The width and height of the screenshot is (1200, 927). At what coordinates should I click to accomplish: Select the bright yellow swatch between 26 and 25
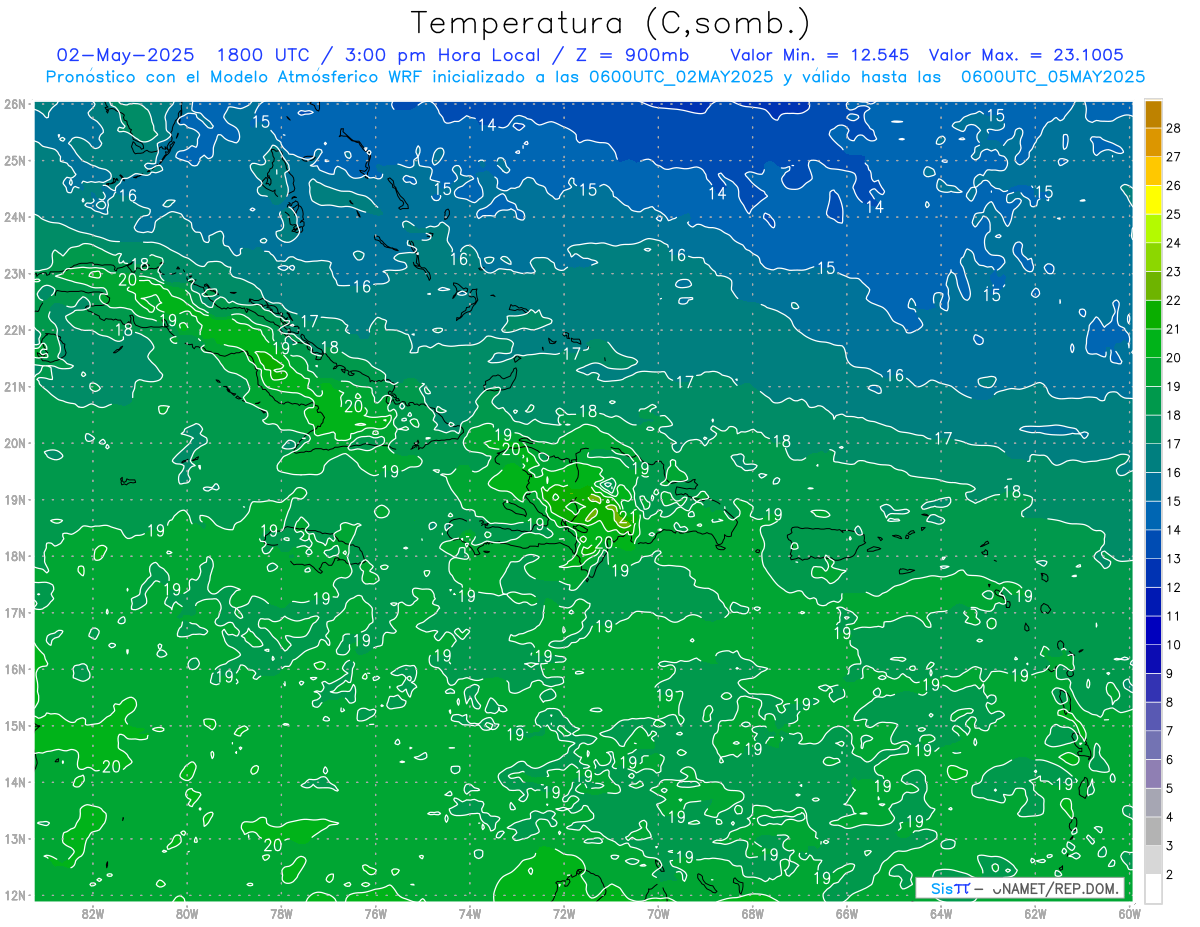[x=1153, y=200]
